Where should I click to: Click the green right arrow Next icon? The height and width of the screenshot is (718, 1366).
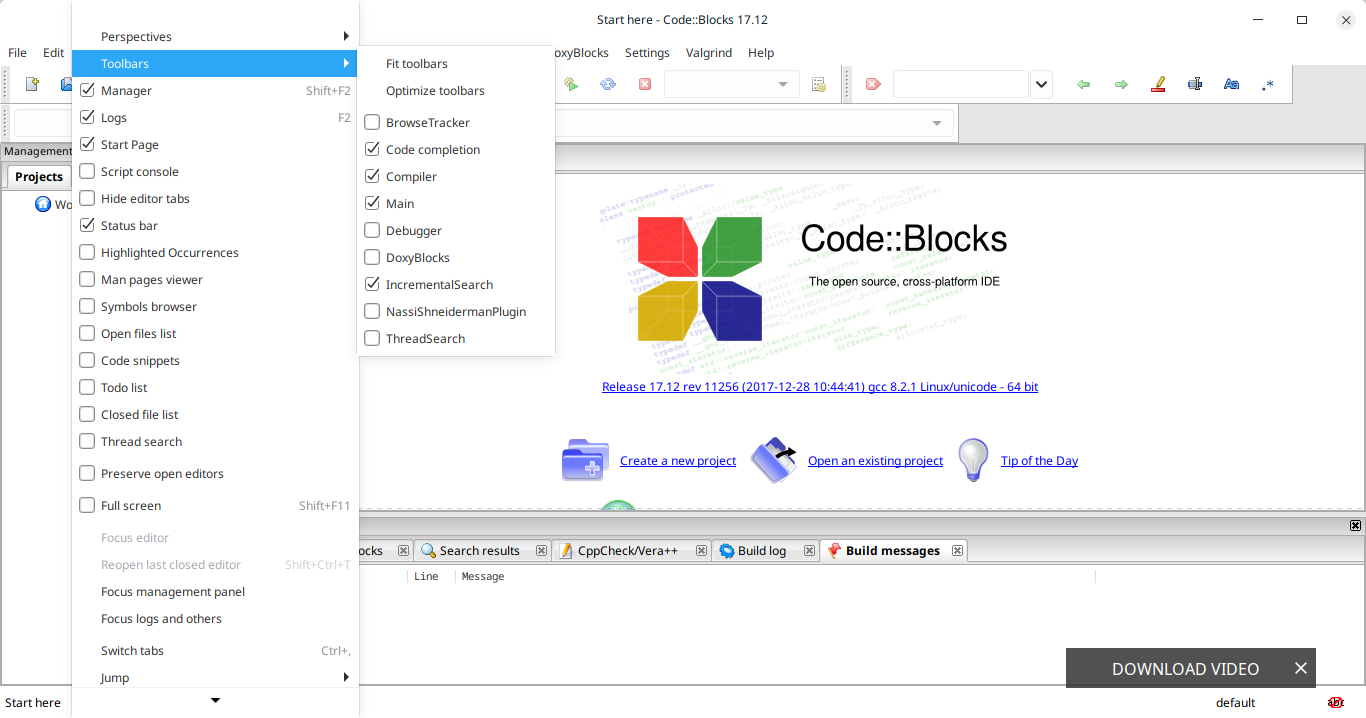(1121, 84)
